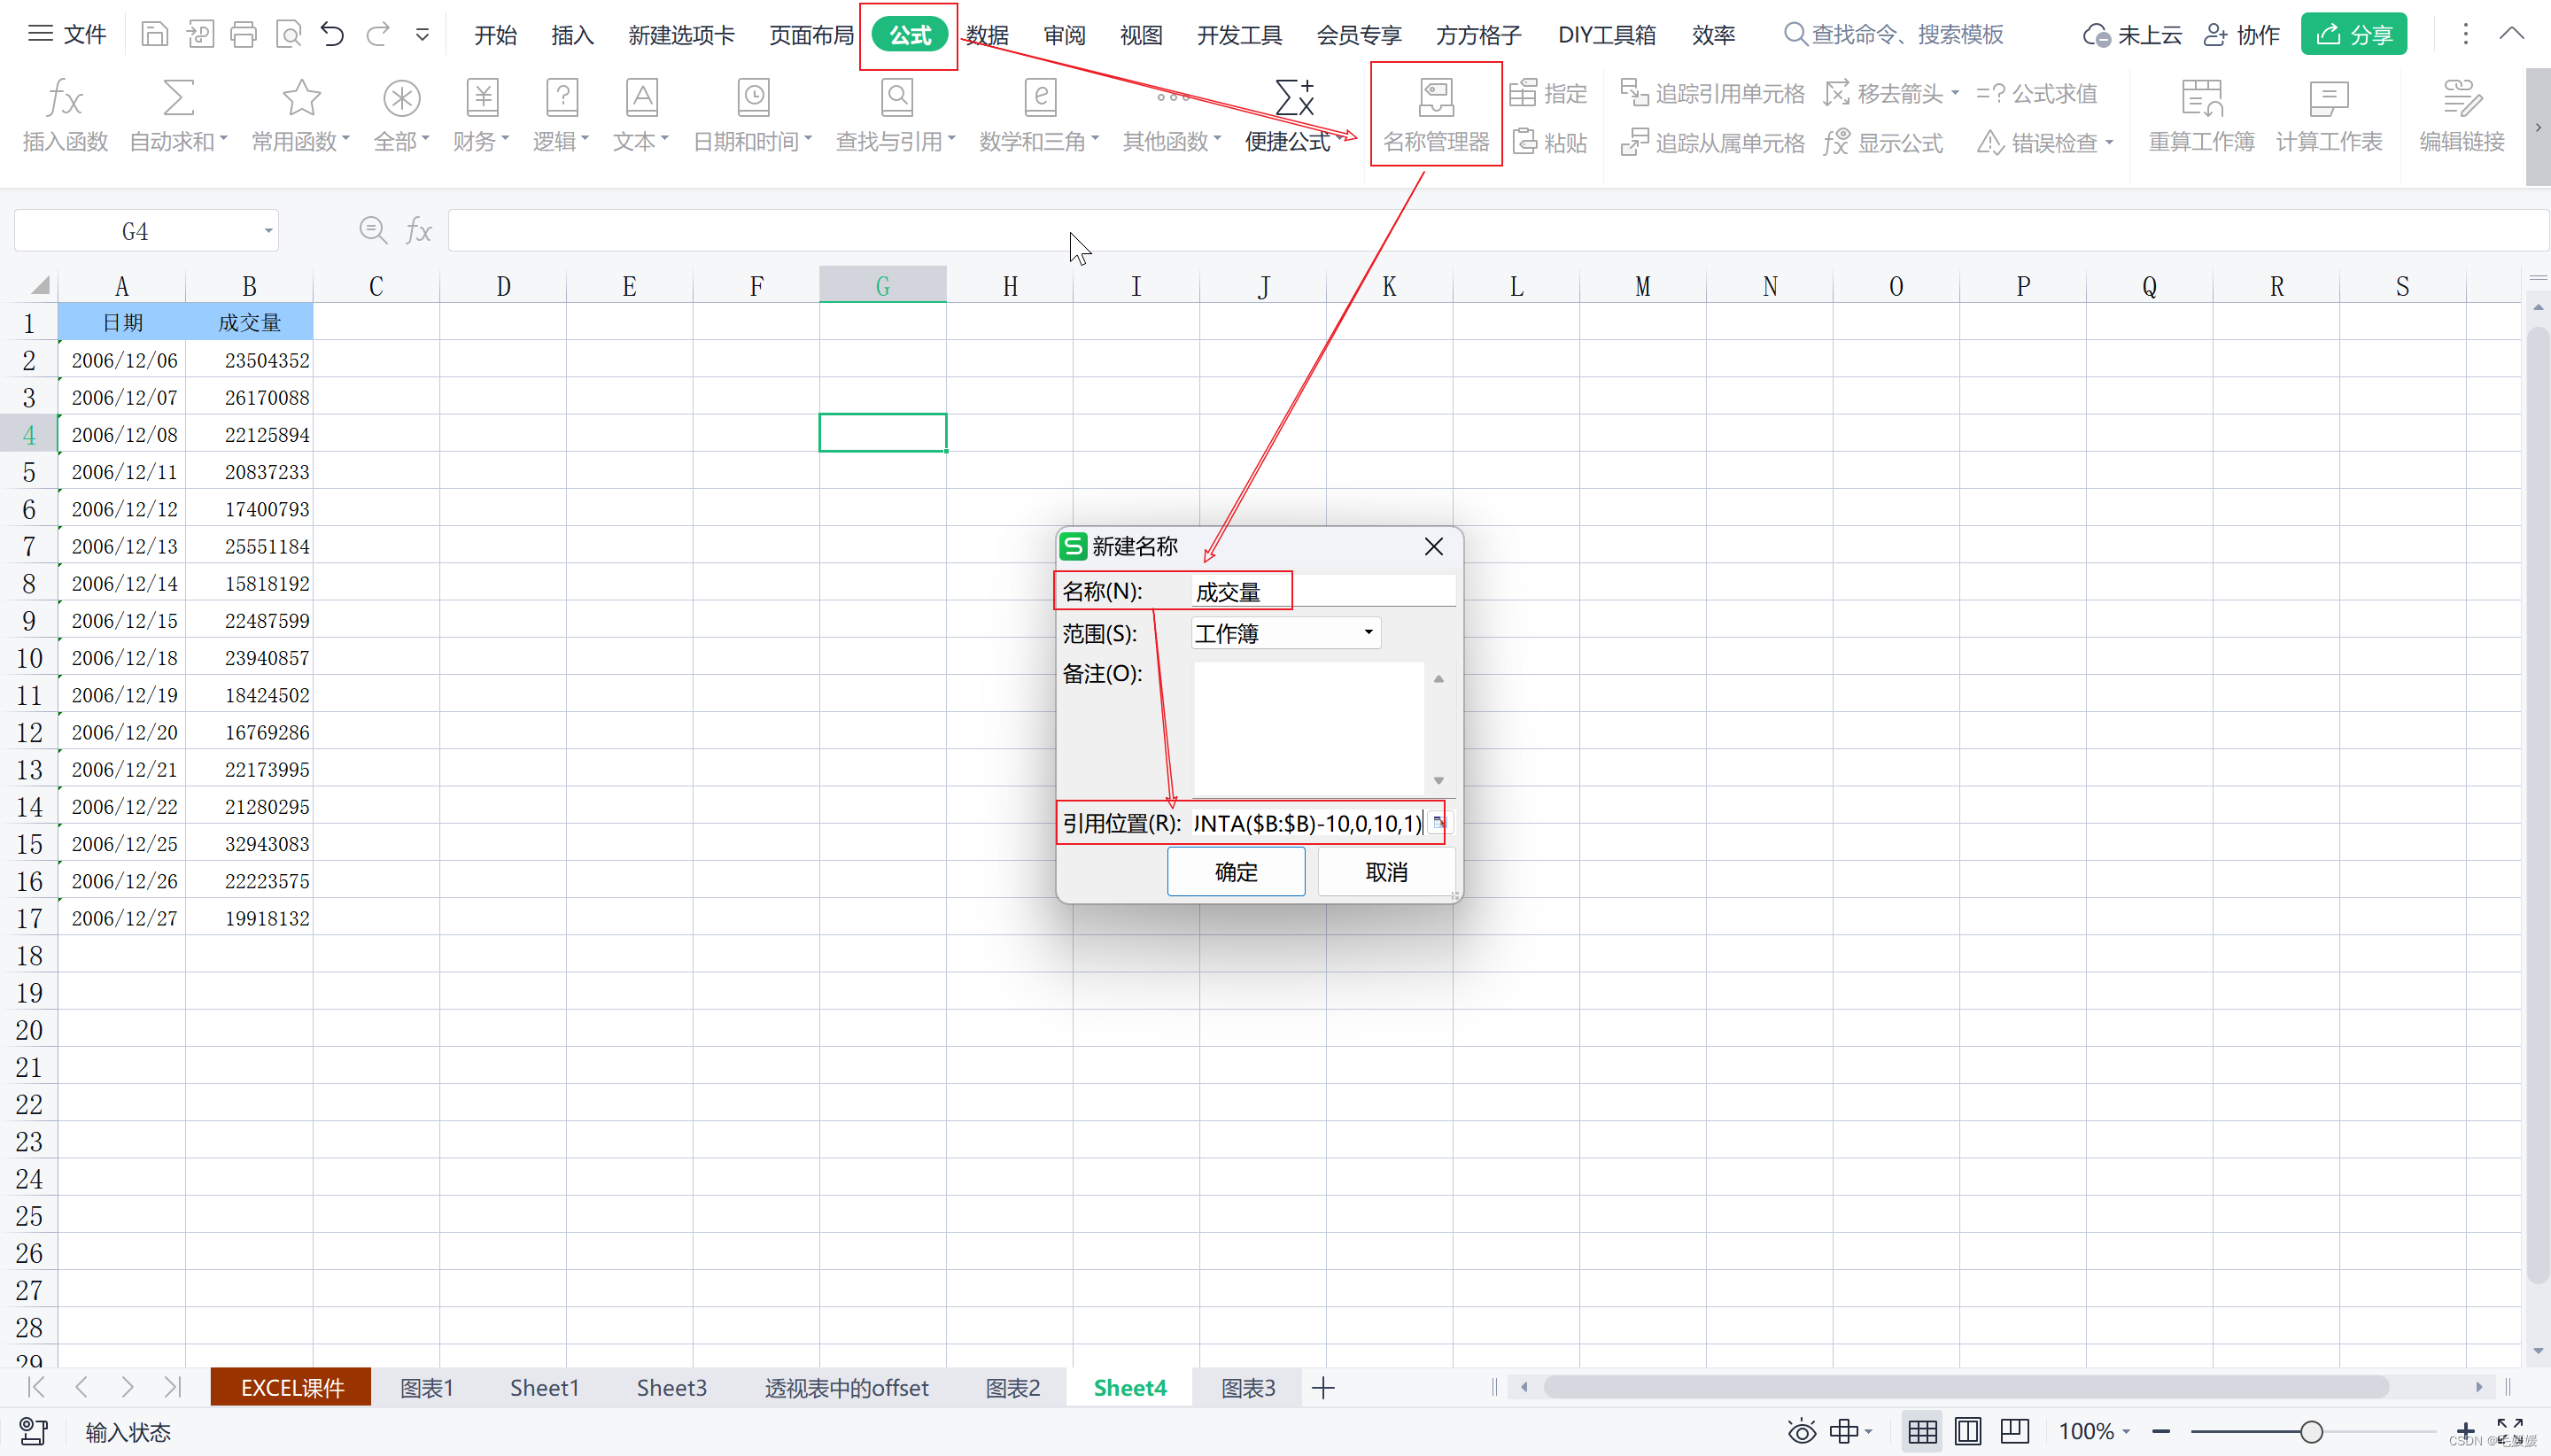
Task: Open Math and Trig (数学和三角) functions
Action: pos(1039,116)
